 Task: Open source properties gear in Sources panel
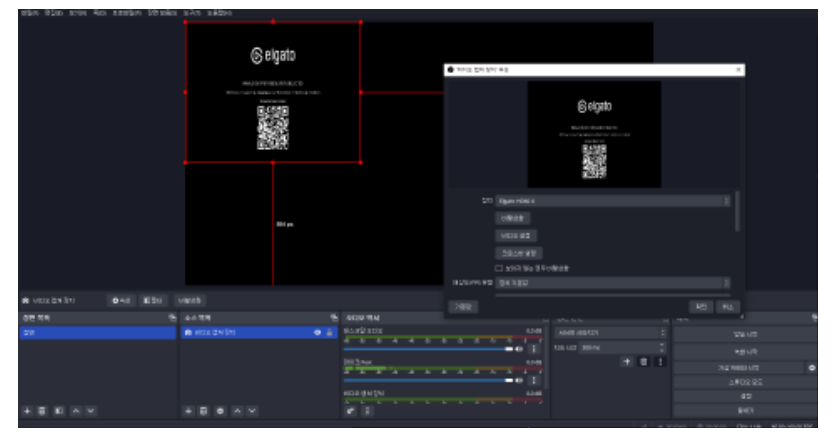220,411
